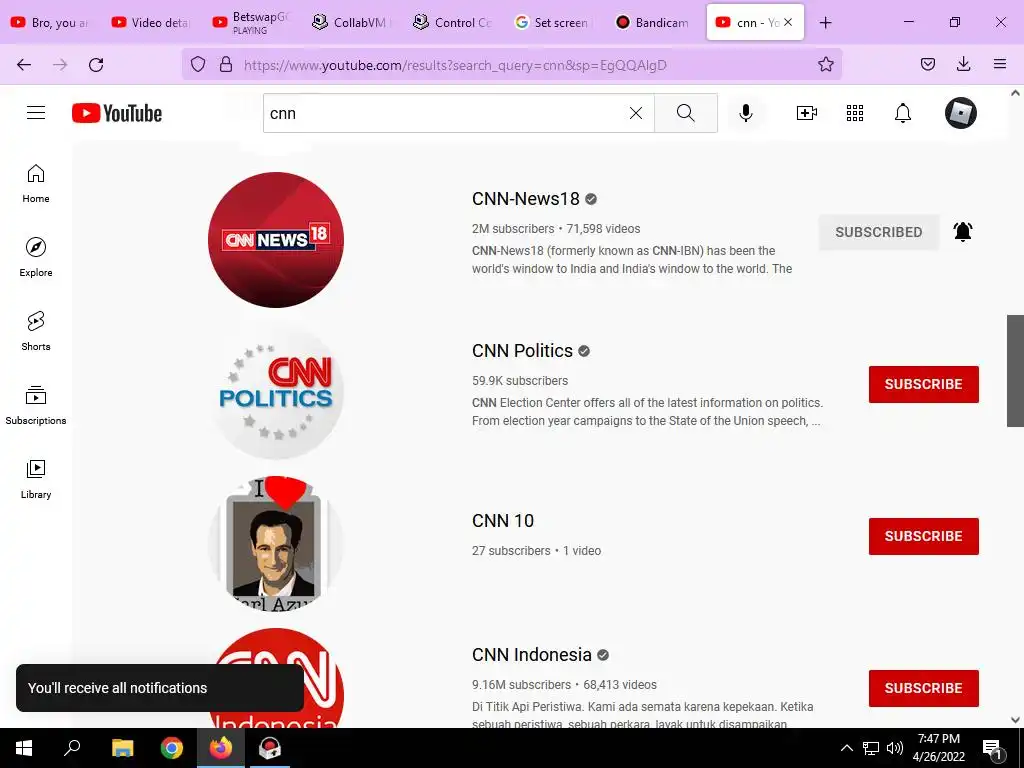Switch to the "Set screen" Google tab

pyautogui.click(x=554, y=22)
